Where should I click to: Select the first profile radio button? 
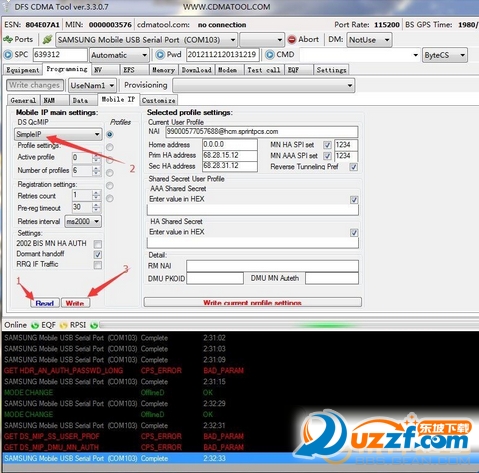point(110,134)
